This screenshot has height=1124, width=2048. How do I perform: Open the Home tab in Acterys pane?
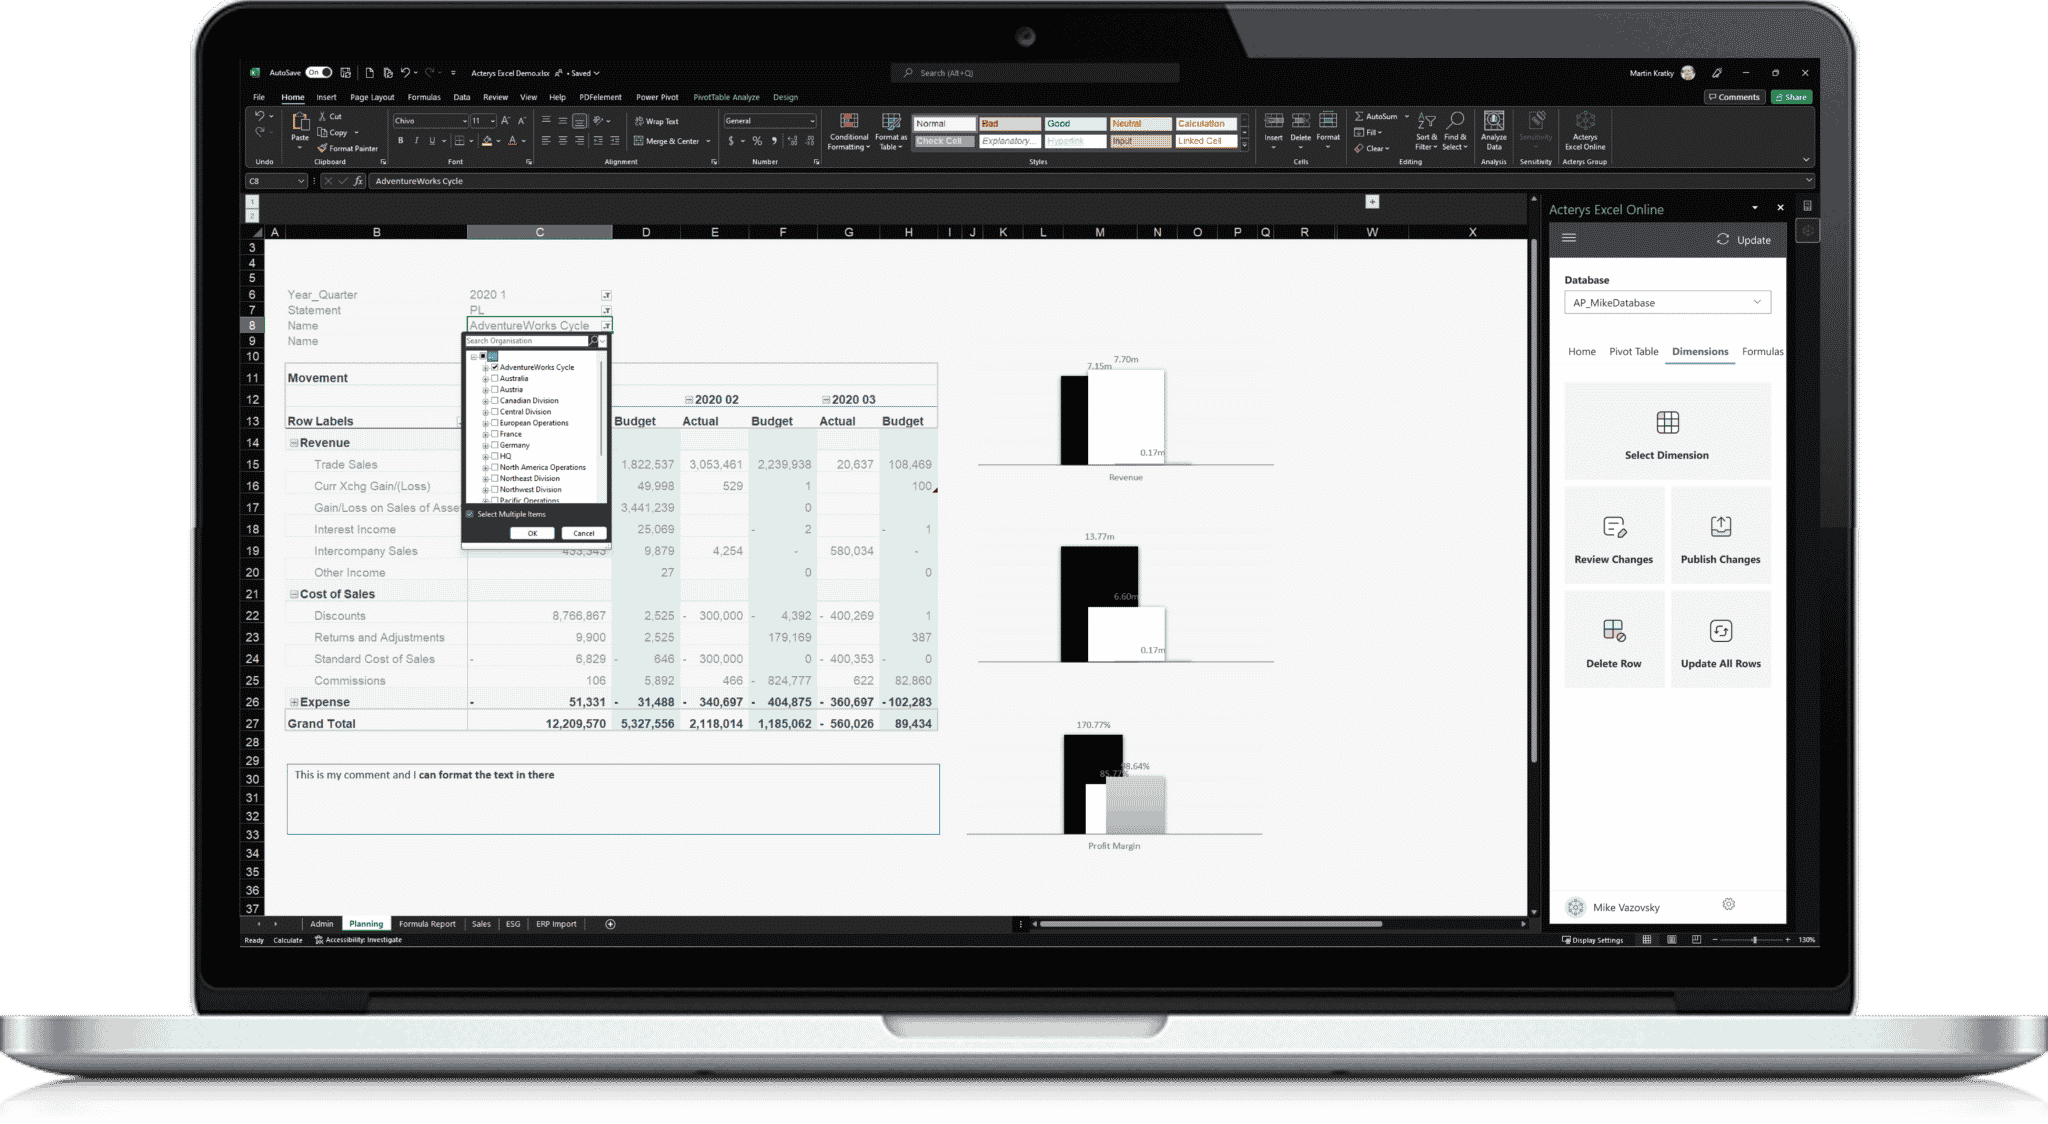click(1581, 351)
